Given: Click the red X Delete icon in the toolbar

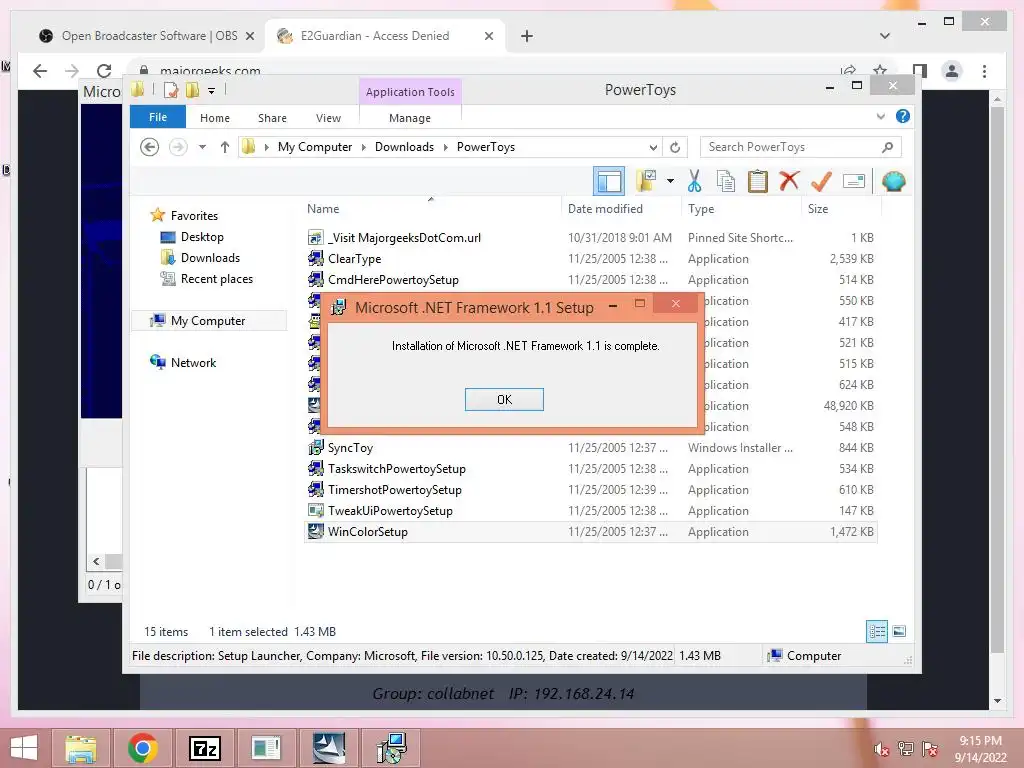Looking at the screenshot, I should [789, 181].
